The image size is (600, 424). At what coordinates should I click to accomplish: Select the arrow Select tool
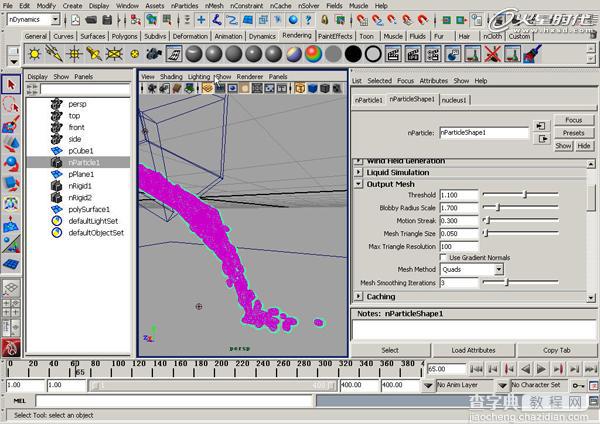tap(11, 84)
